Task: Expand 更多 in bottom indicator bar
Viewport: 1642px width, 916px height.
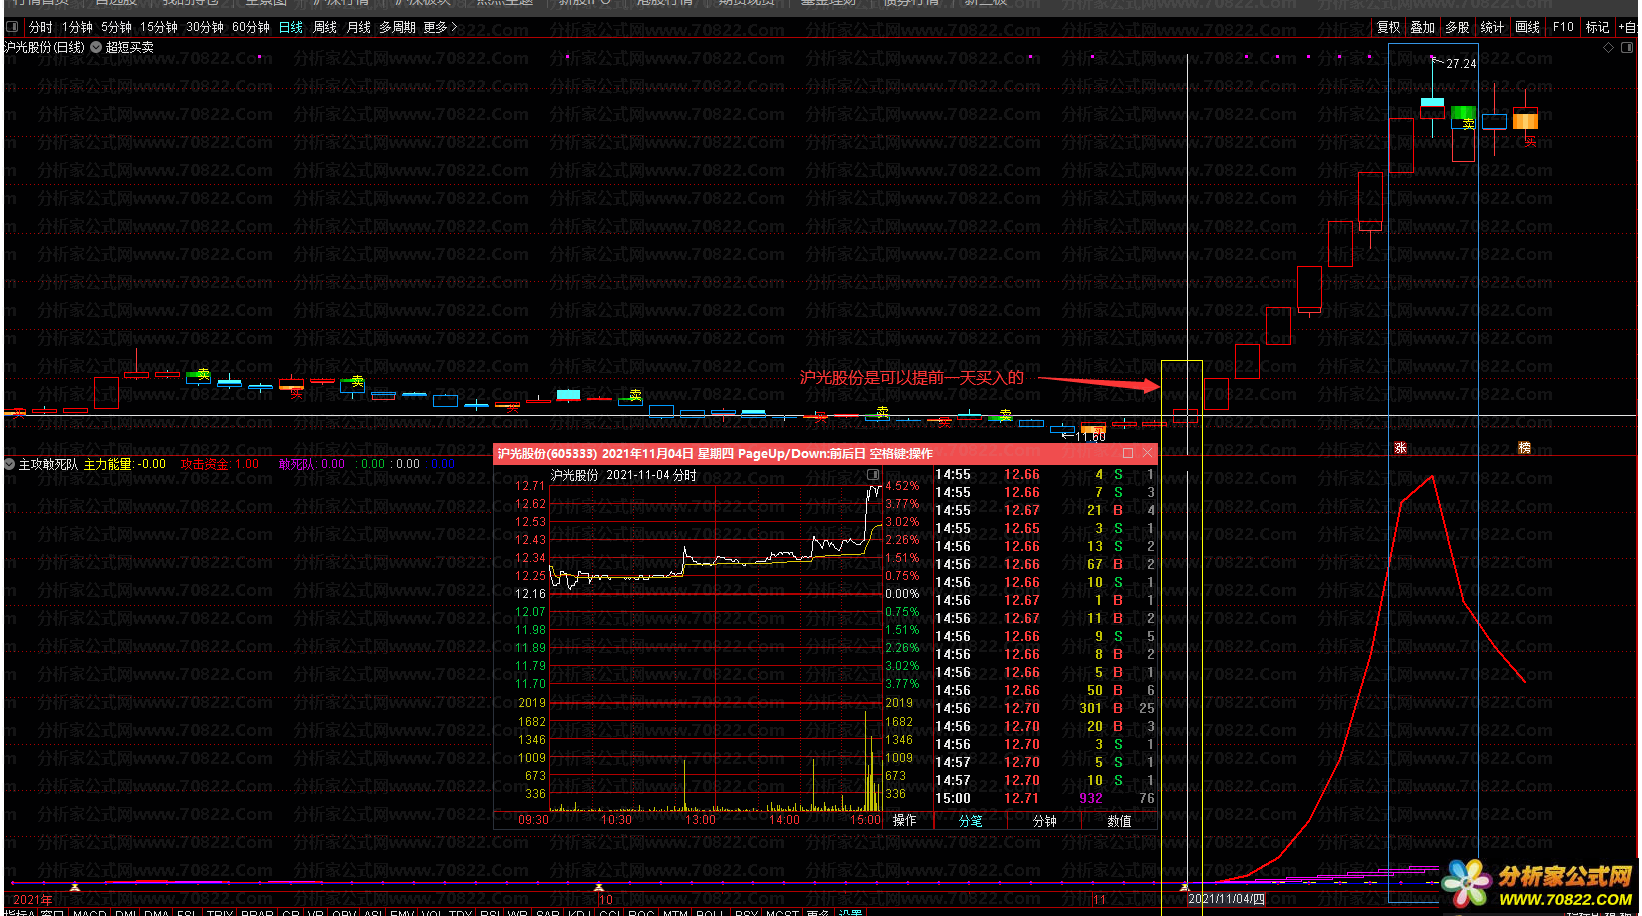Action: [818, 912]
